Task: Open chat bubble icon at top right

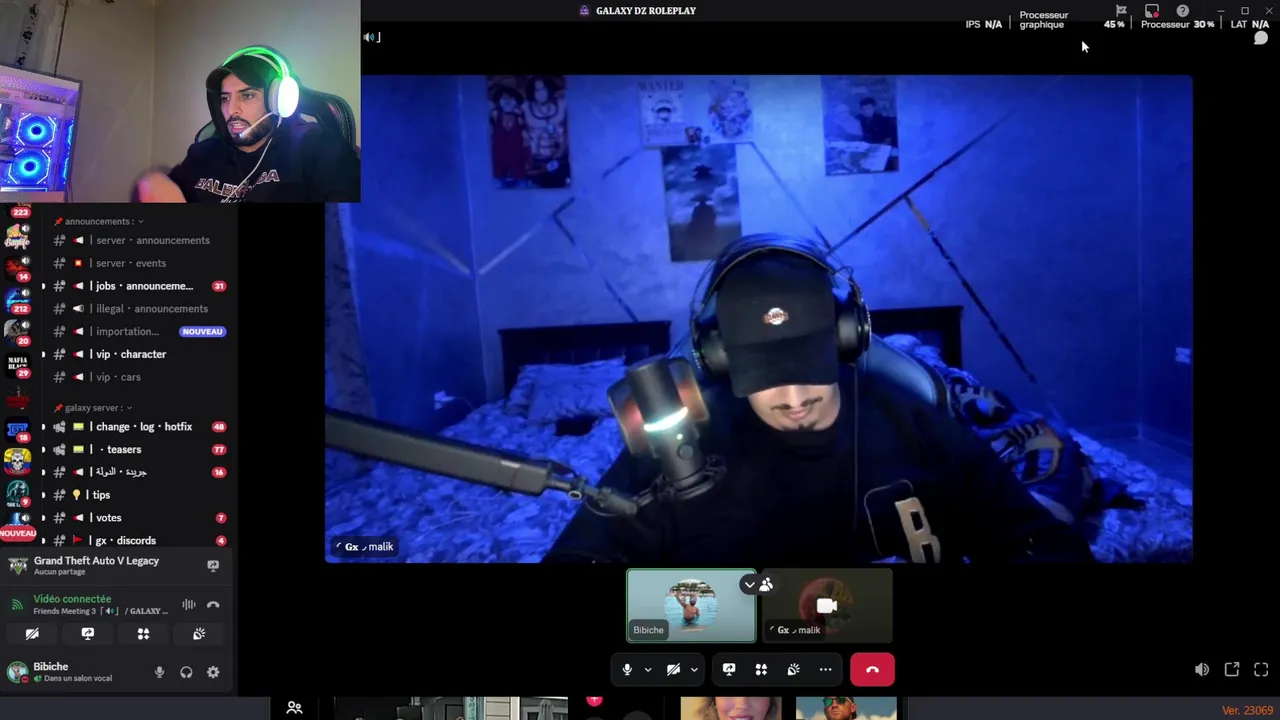Action: tap(1260, 38)
